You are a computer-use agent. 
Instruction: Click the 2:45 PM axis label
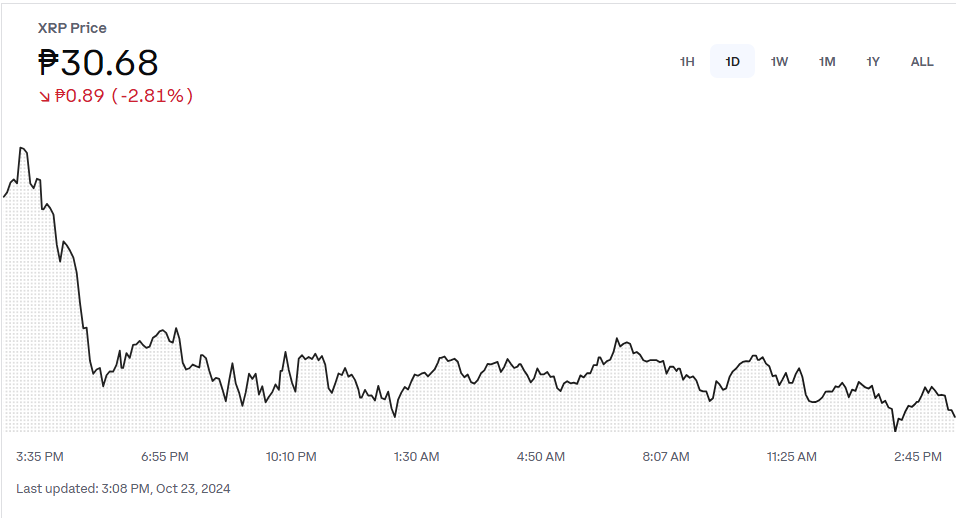(917, 457)
